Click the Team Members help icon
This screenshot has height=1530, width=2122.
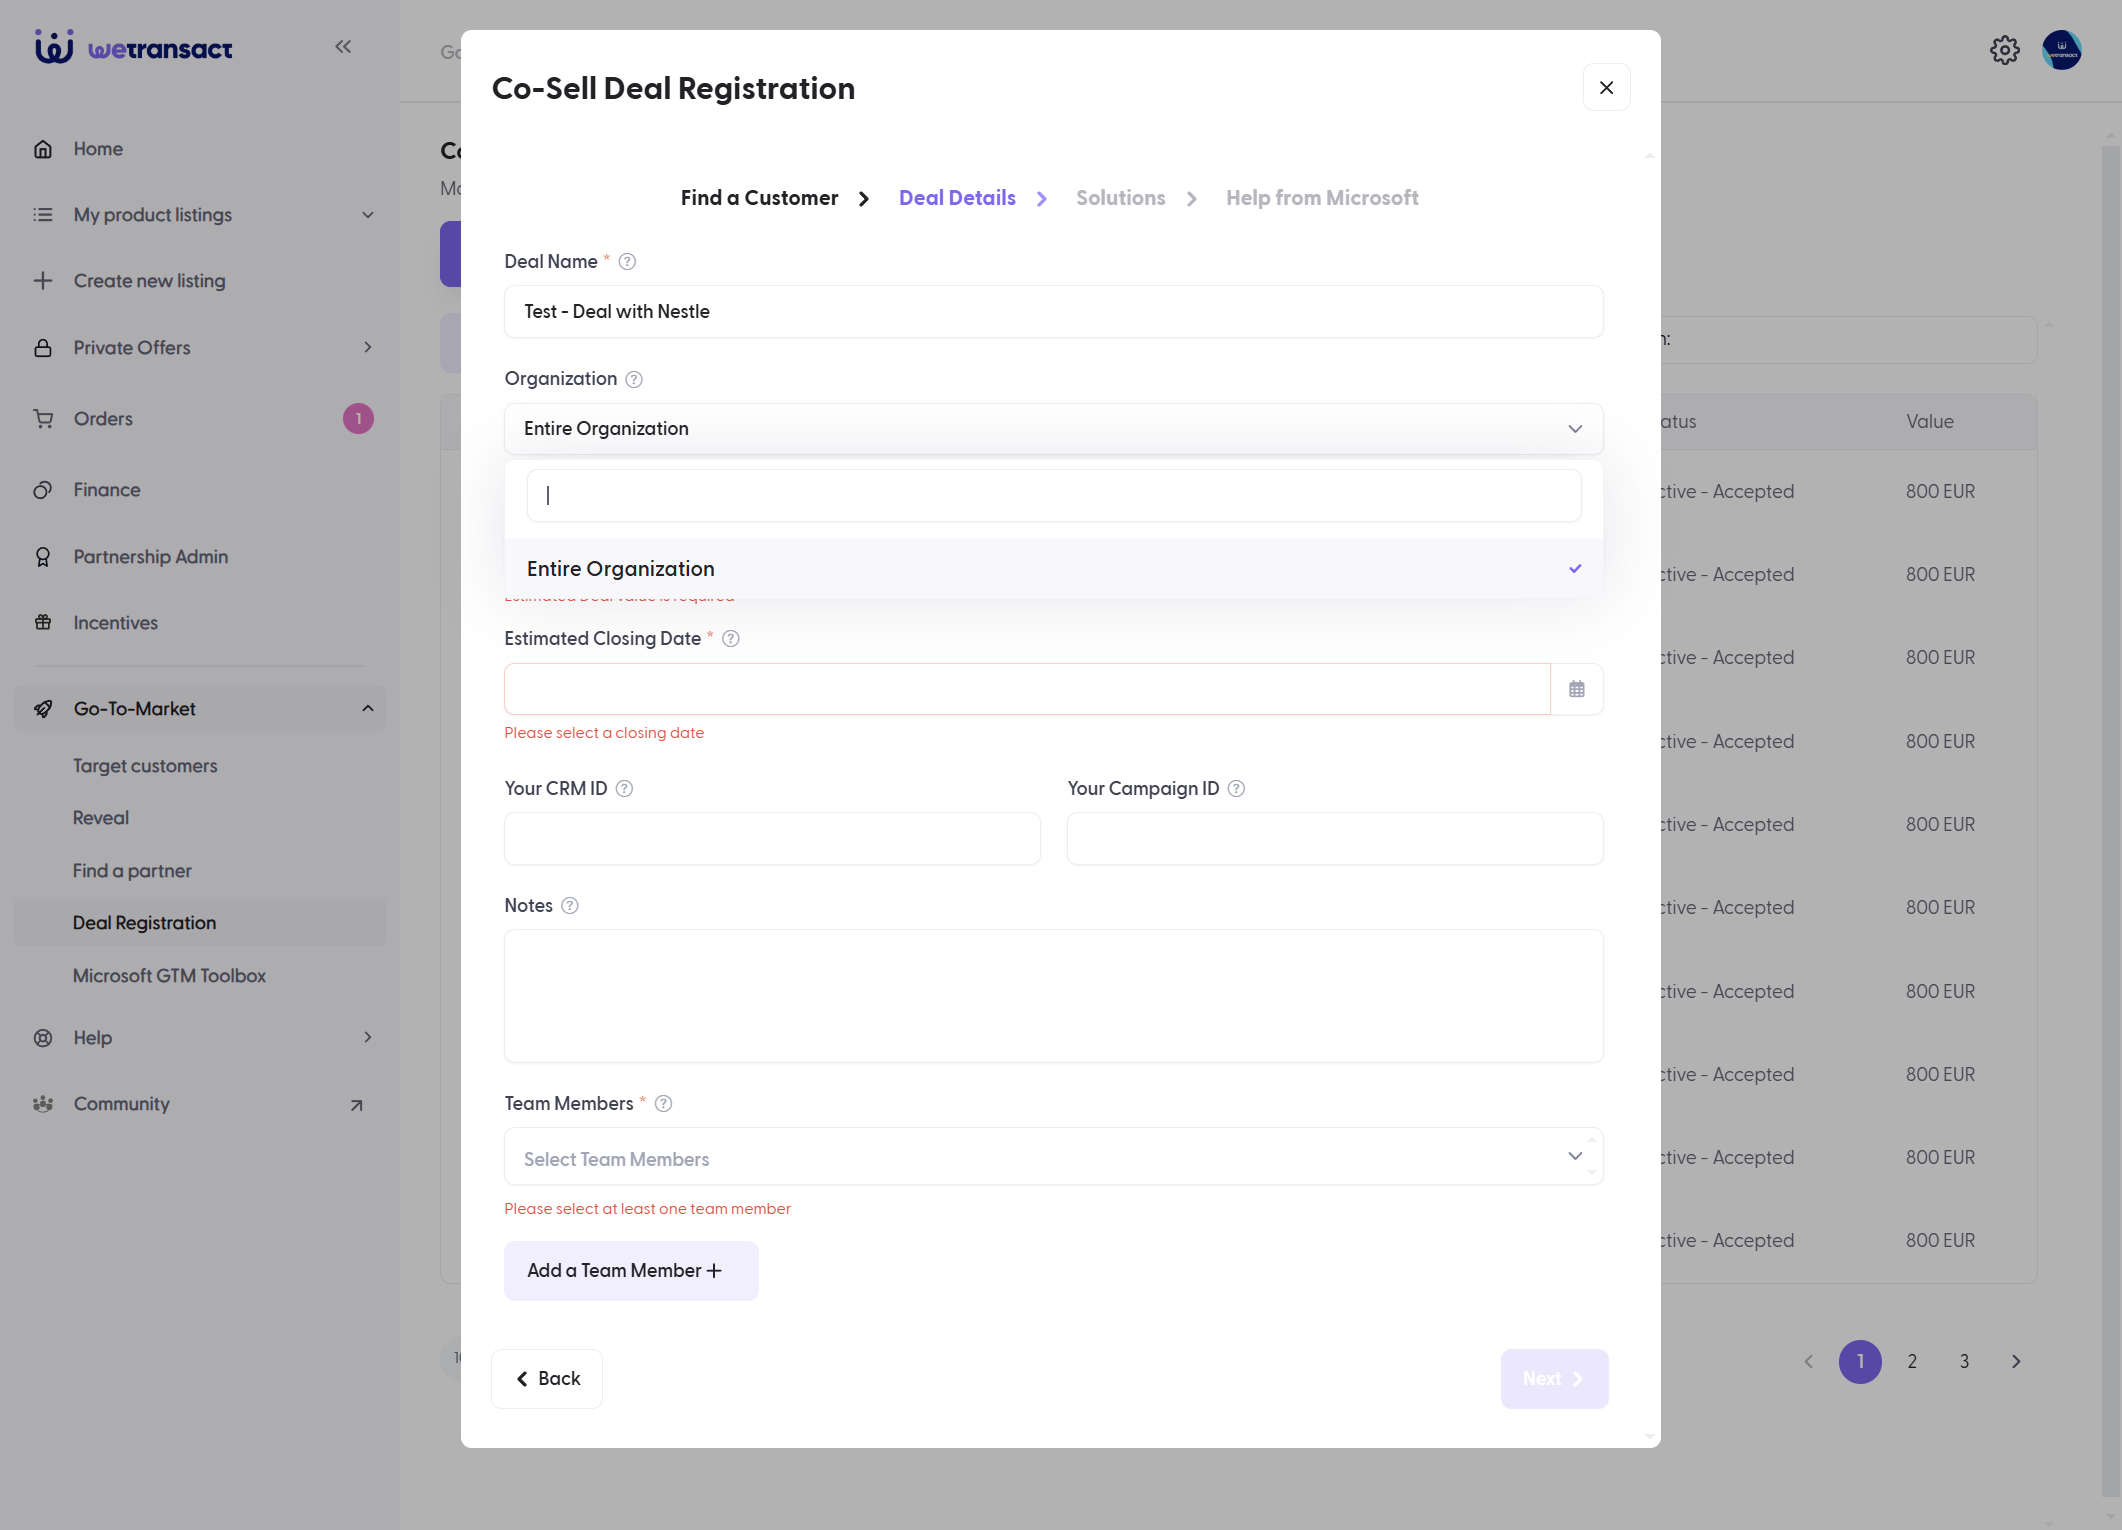point(663,1104)
